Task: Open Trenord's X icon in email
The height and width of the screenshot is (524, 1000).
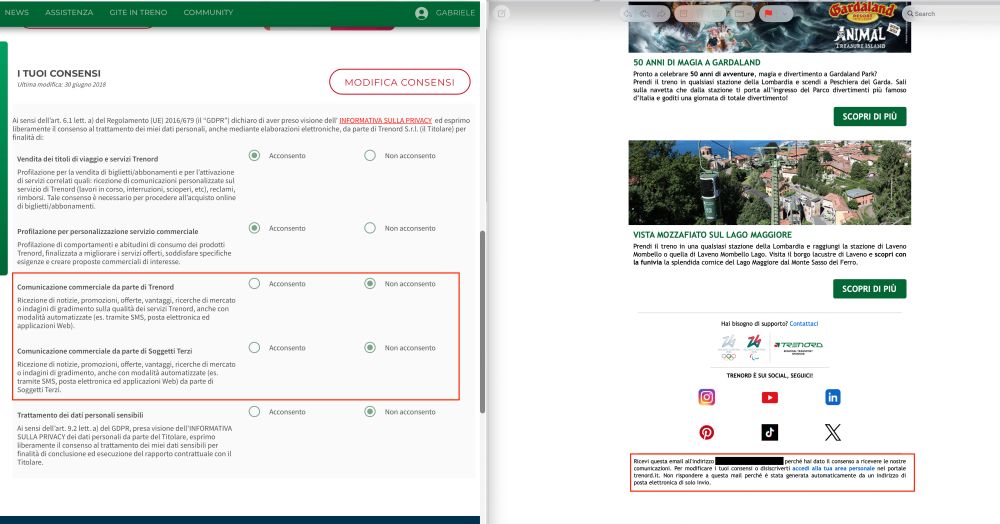Action: pos(833,432)
